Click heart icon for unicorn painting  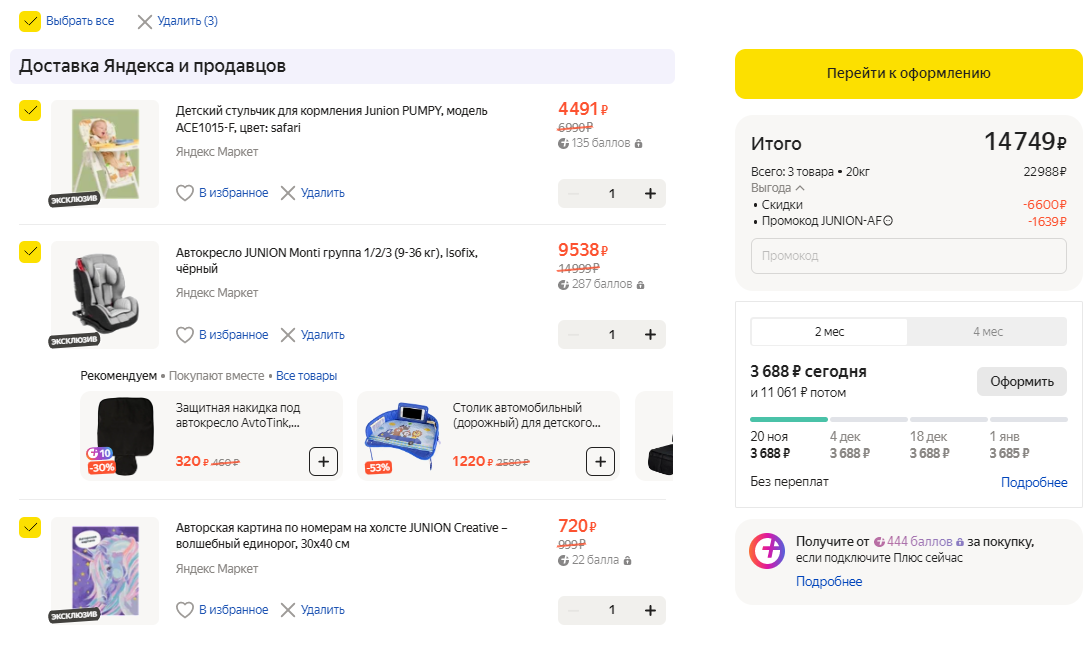(x=184, y=610)
